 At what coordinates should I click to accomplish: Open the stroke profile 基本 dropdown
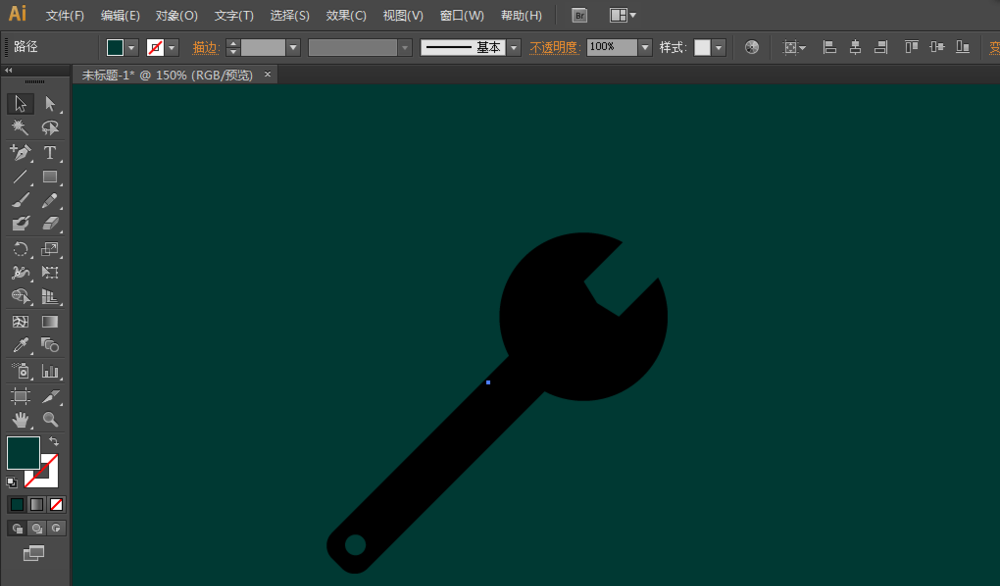coord(514,47)
